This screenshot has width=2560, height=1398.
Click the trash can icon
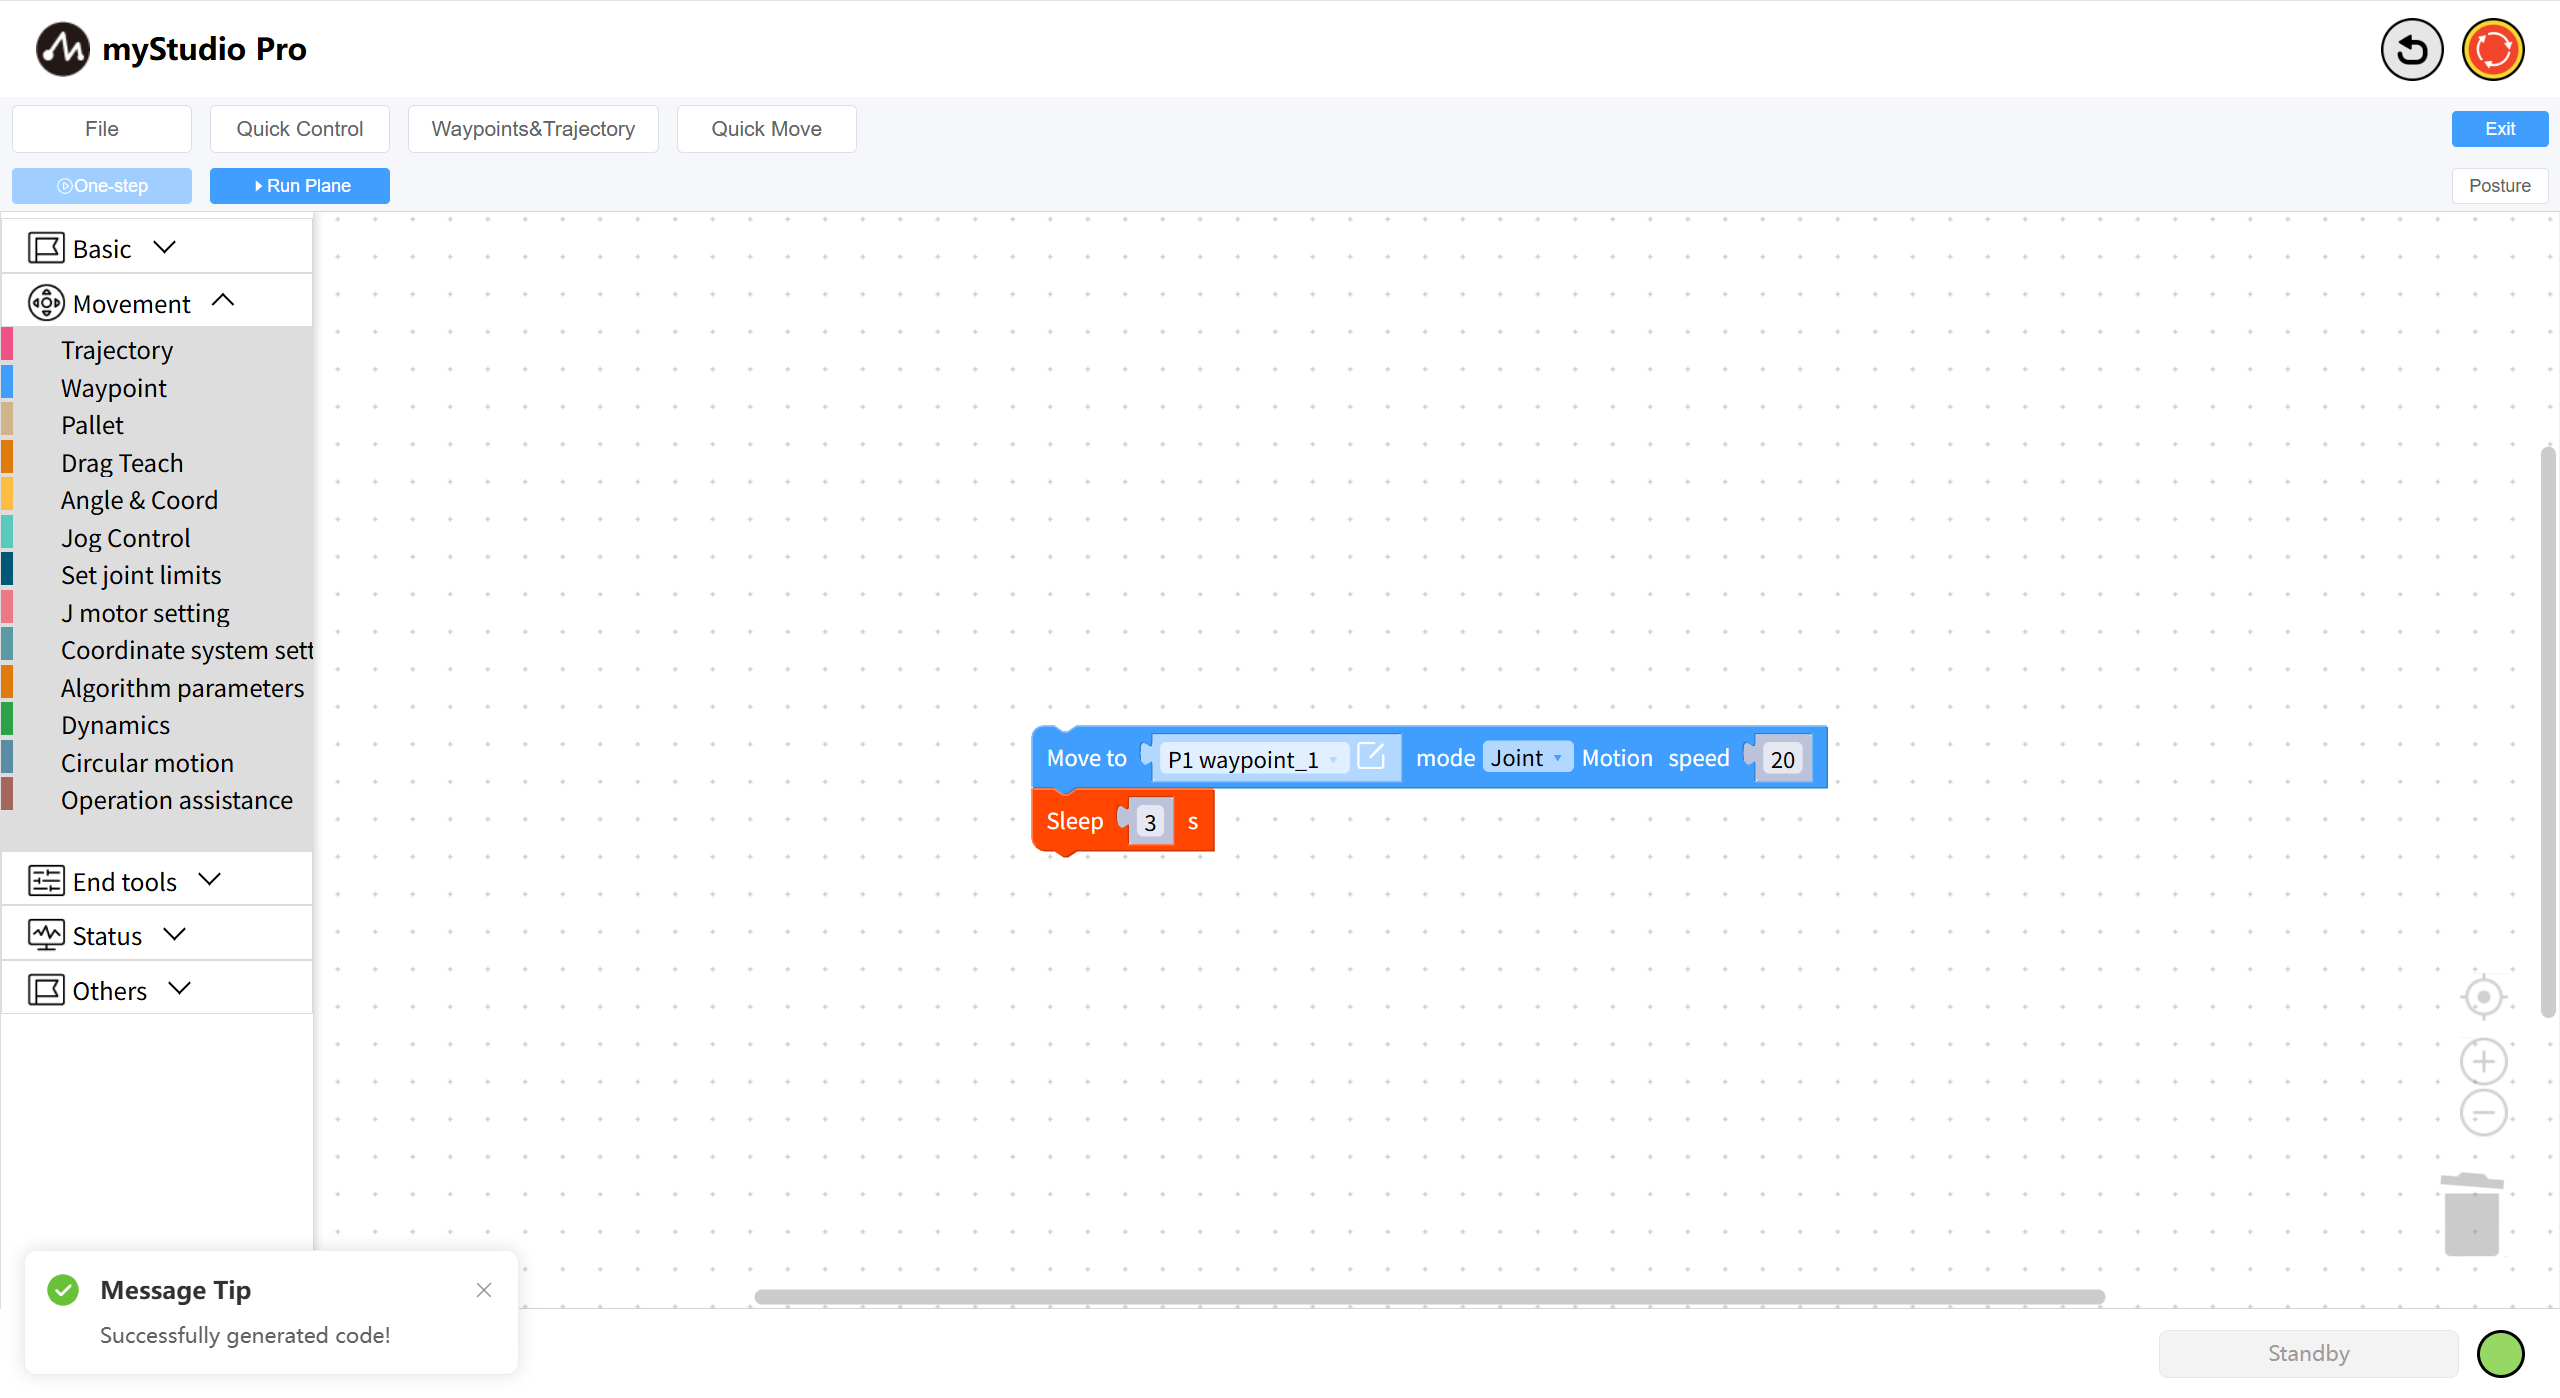pos(2471,1215)
